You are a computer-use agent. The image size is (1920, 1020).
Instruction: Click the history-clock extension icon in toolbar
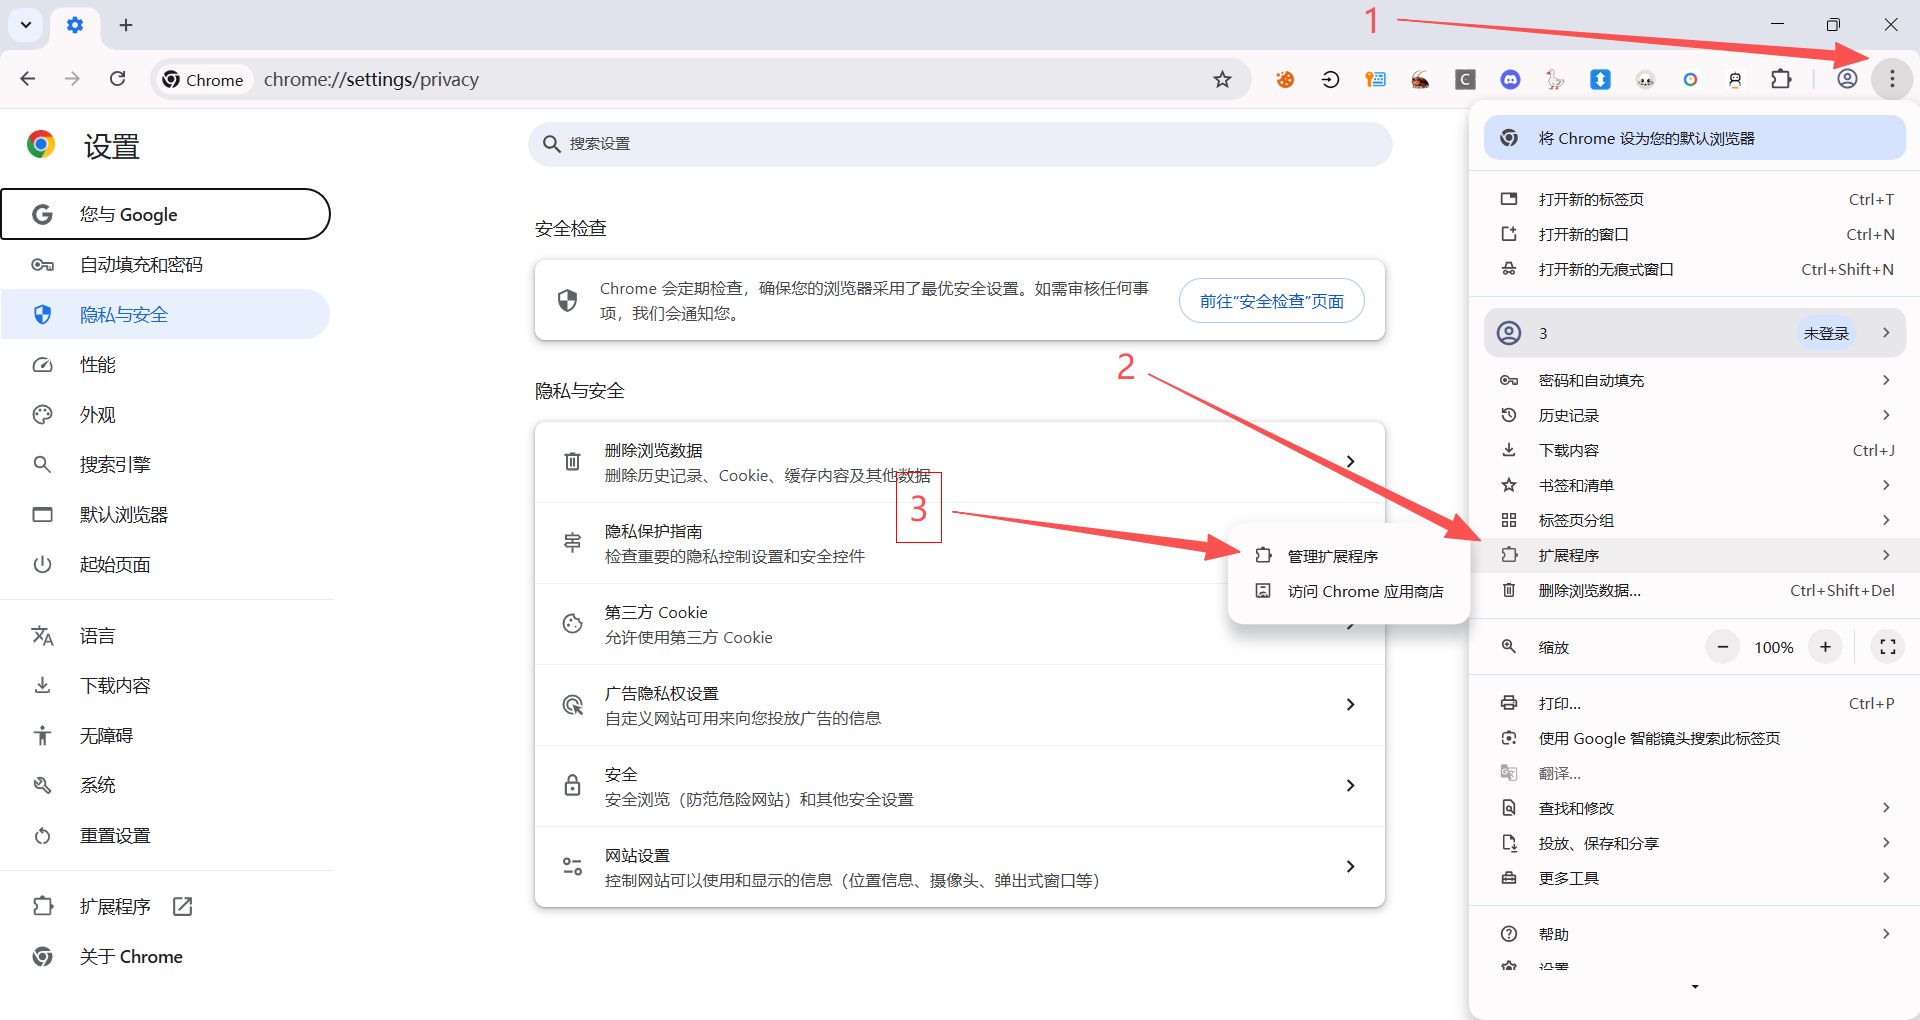click(1330, 79)
